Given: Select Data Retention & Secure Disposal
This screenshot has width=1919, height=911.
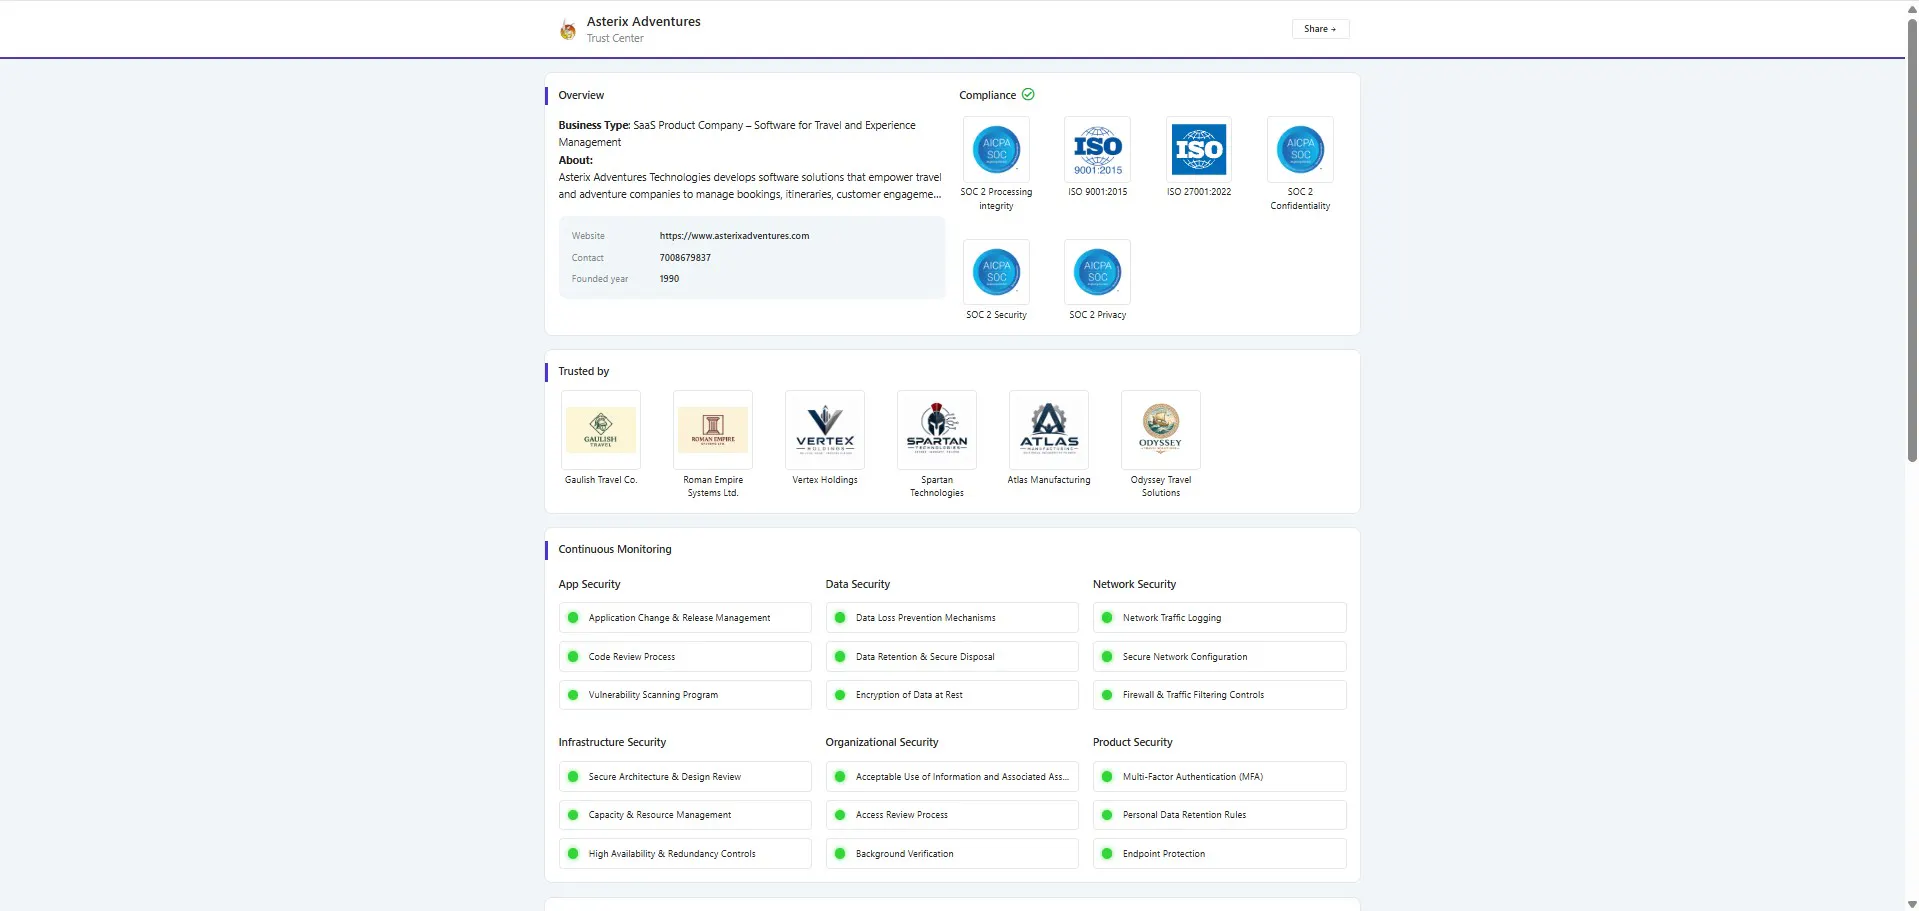Looking at the screenshot, I should 952,657.
